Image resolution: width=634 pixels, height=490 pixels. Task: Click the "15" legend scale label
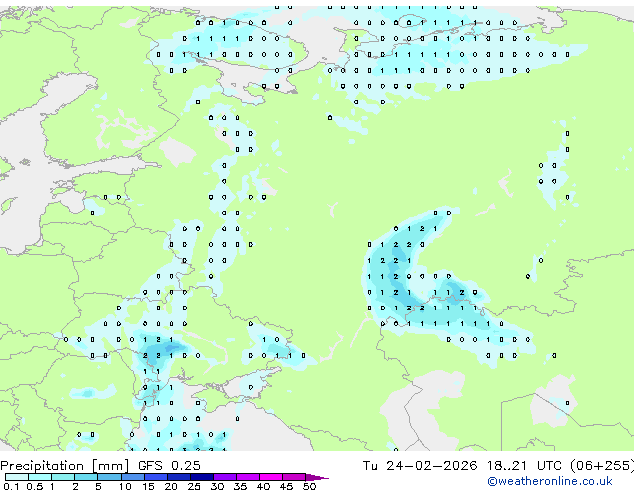148,486
